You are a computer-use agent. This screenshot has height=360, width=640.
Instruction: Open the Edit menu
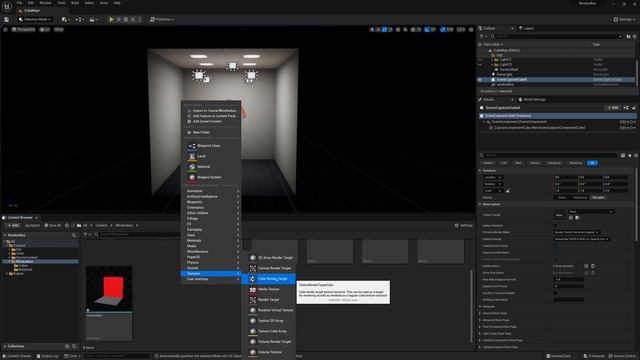point(31,3)
